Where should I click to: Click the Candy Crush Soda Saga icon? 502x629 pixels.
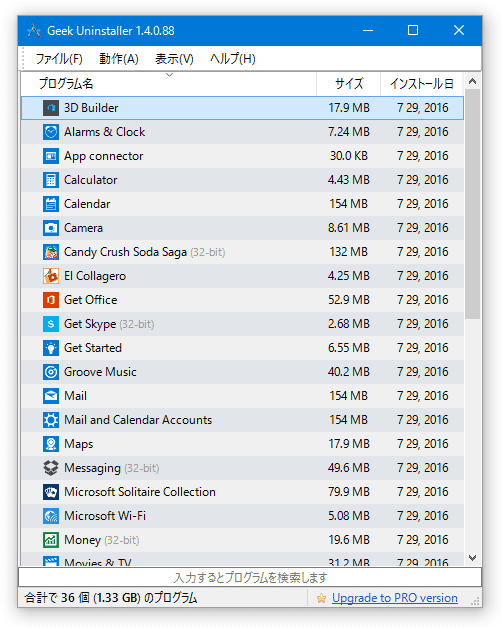(51, 252)
